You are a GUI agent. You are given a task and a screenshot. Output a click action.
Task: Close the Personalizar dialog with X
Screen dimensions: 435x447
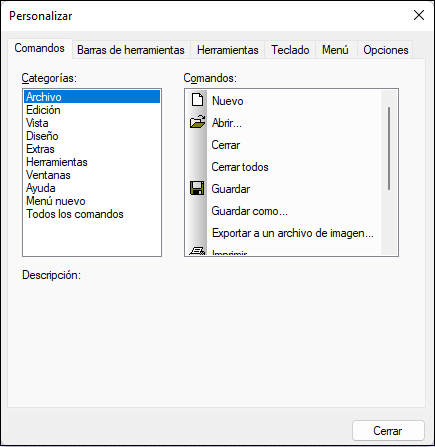[x=419, y=15]
